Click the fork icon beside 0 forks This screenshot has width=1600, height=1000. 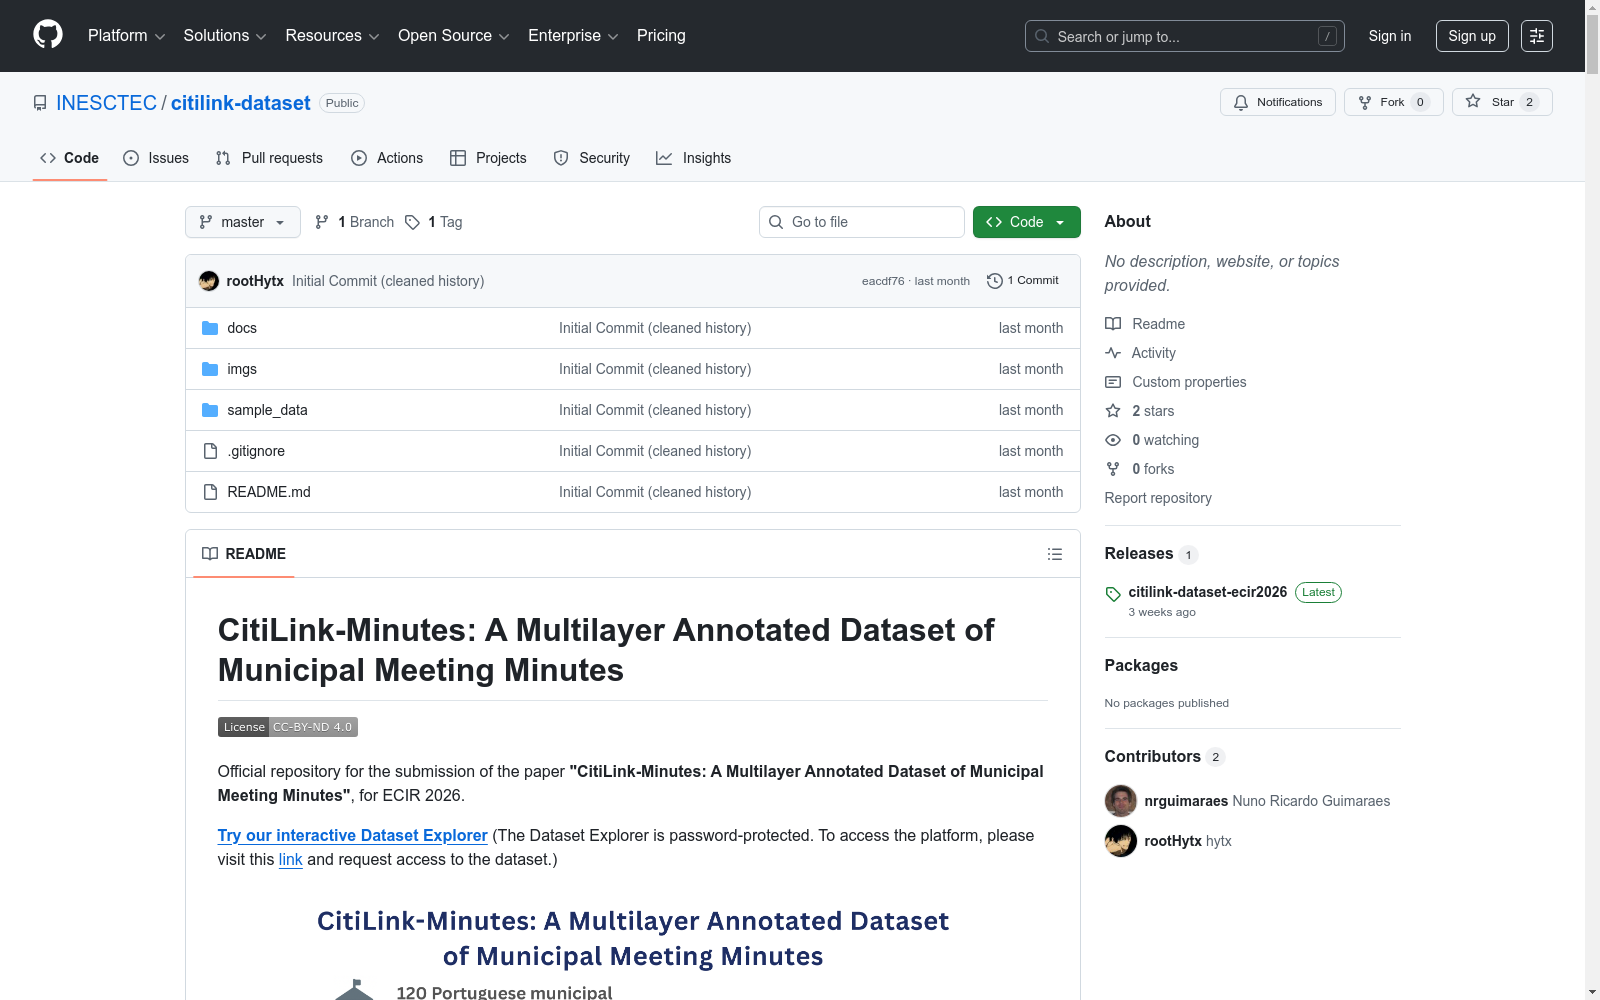1113,469
